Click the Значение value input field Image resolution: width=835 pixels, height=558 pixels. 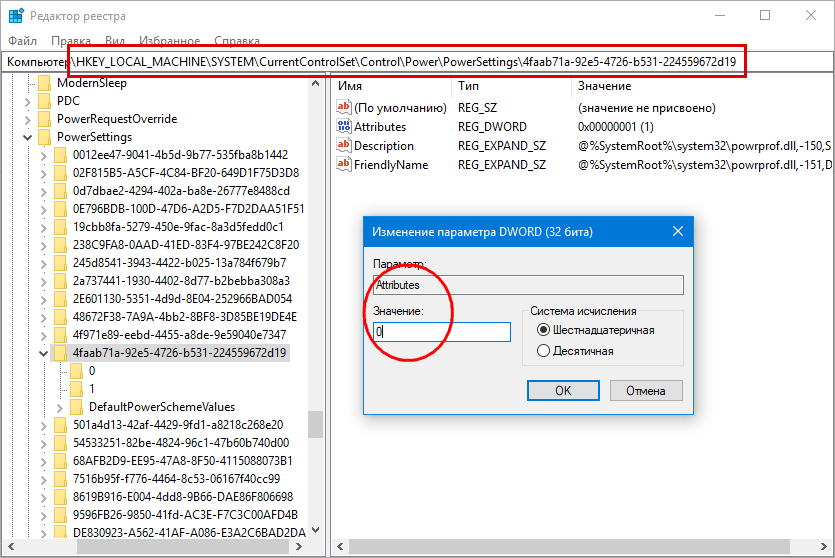coord(441,332)
